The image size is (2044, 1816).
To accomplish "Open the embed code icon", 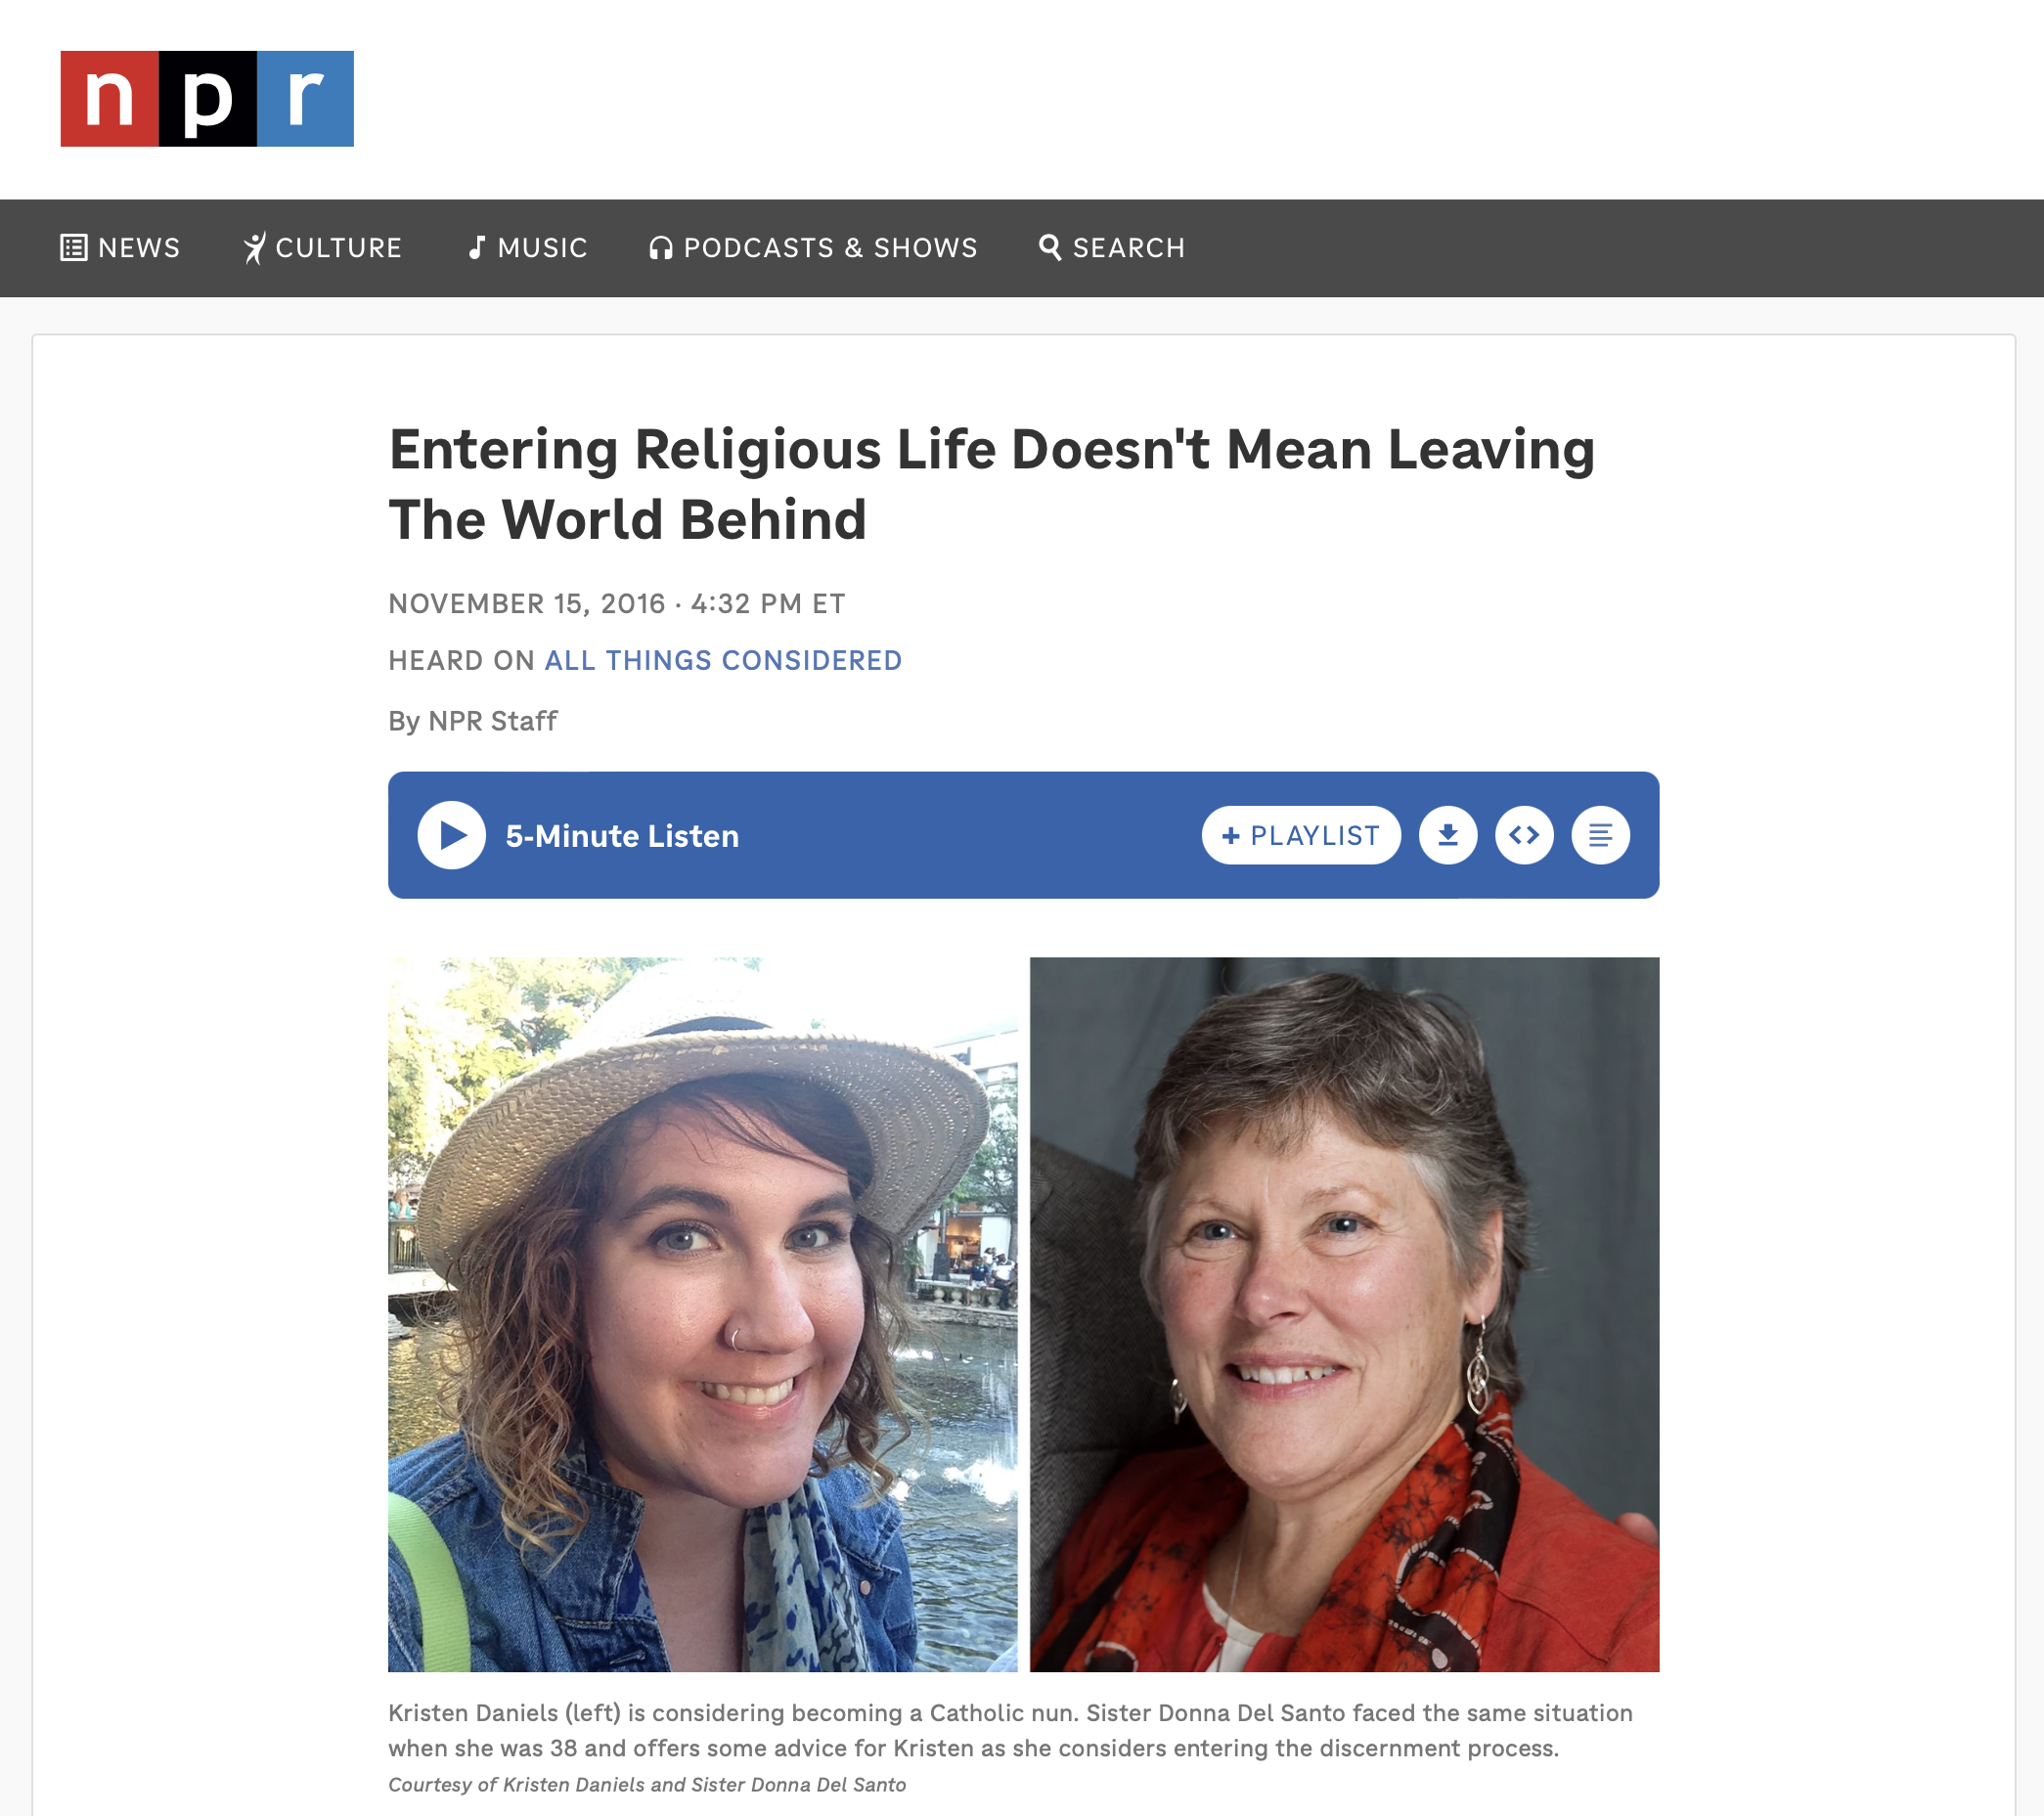I will 1523,835.
